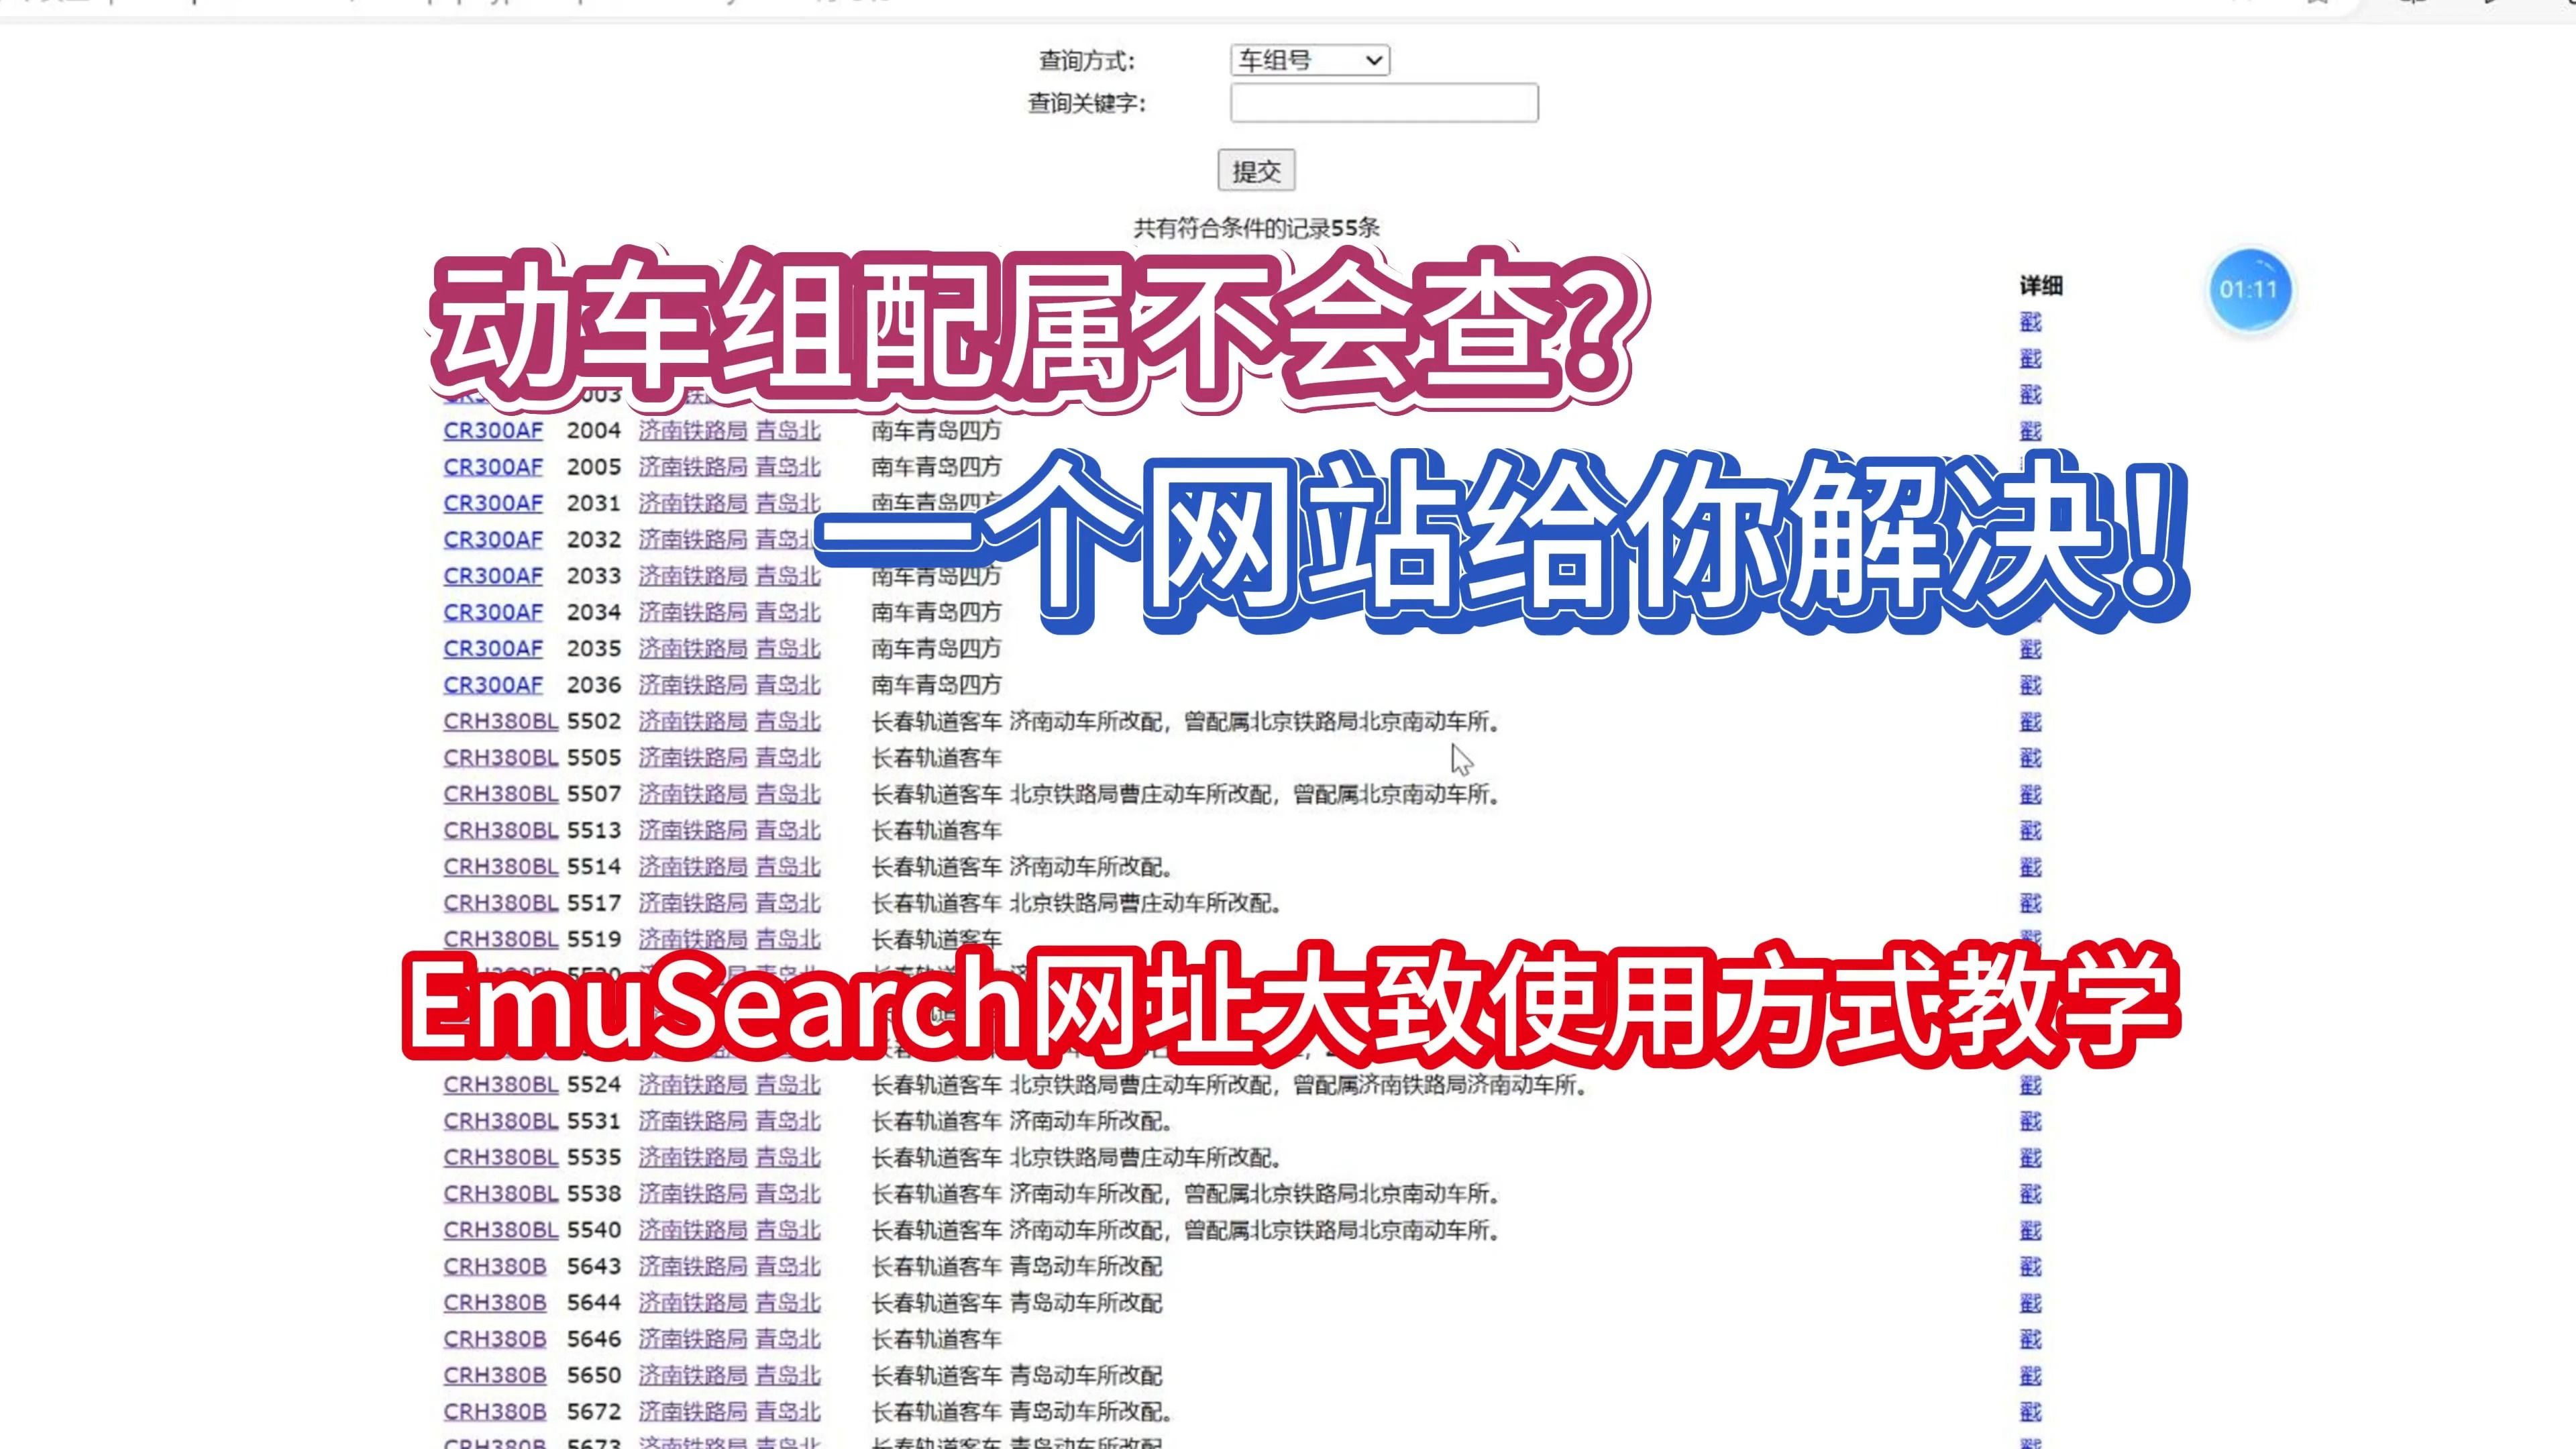Image resolution: width=2576 pixels, height=1449 pixels.
Task: Click the train number 5505
Action: (x=594, y=758)
